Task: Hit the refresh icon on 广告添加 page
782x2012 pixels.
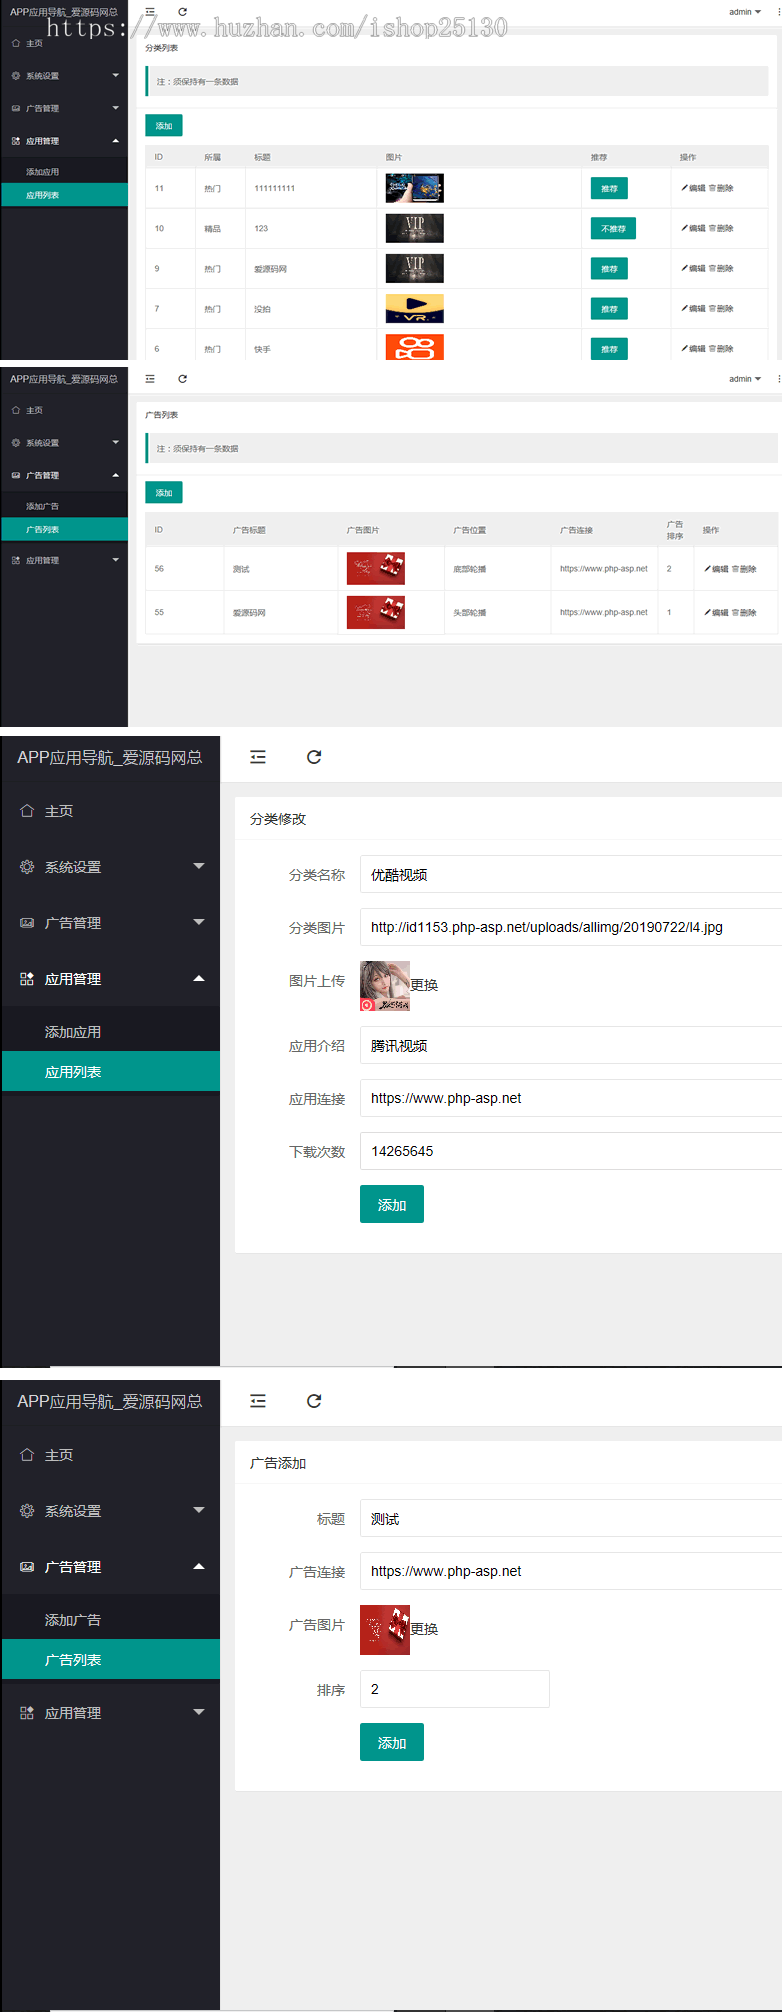Action: [314, 1401]
